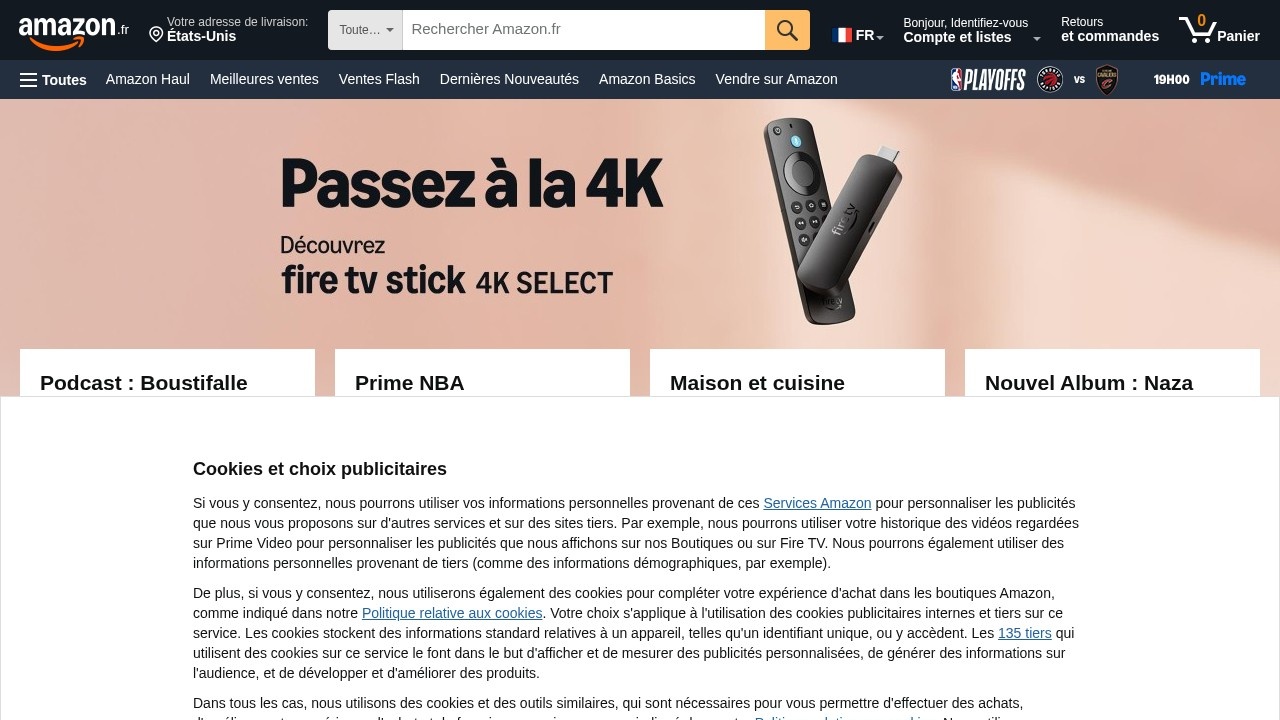
Task: Open the shopping cart Panier icon
Action: tap(1219, 30)
